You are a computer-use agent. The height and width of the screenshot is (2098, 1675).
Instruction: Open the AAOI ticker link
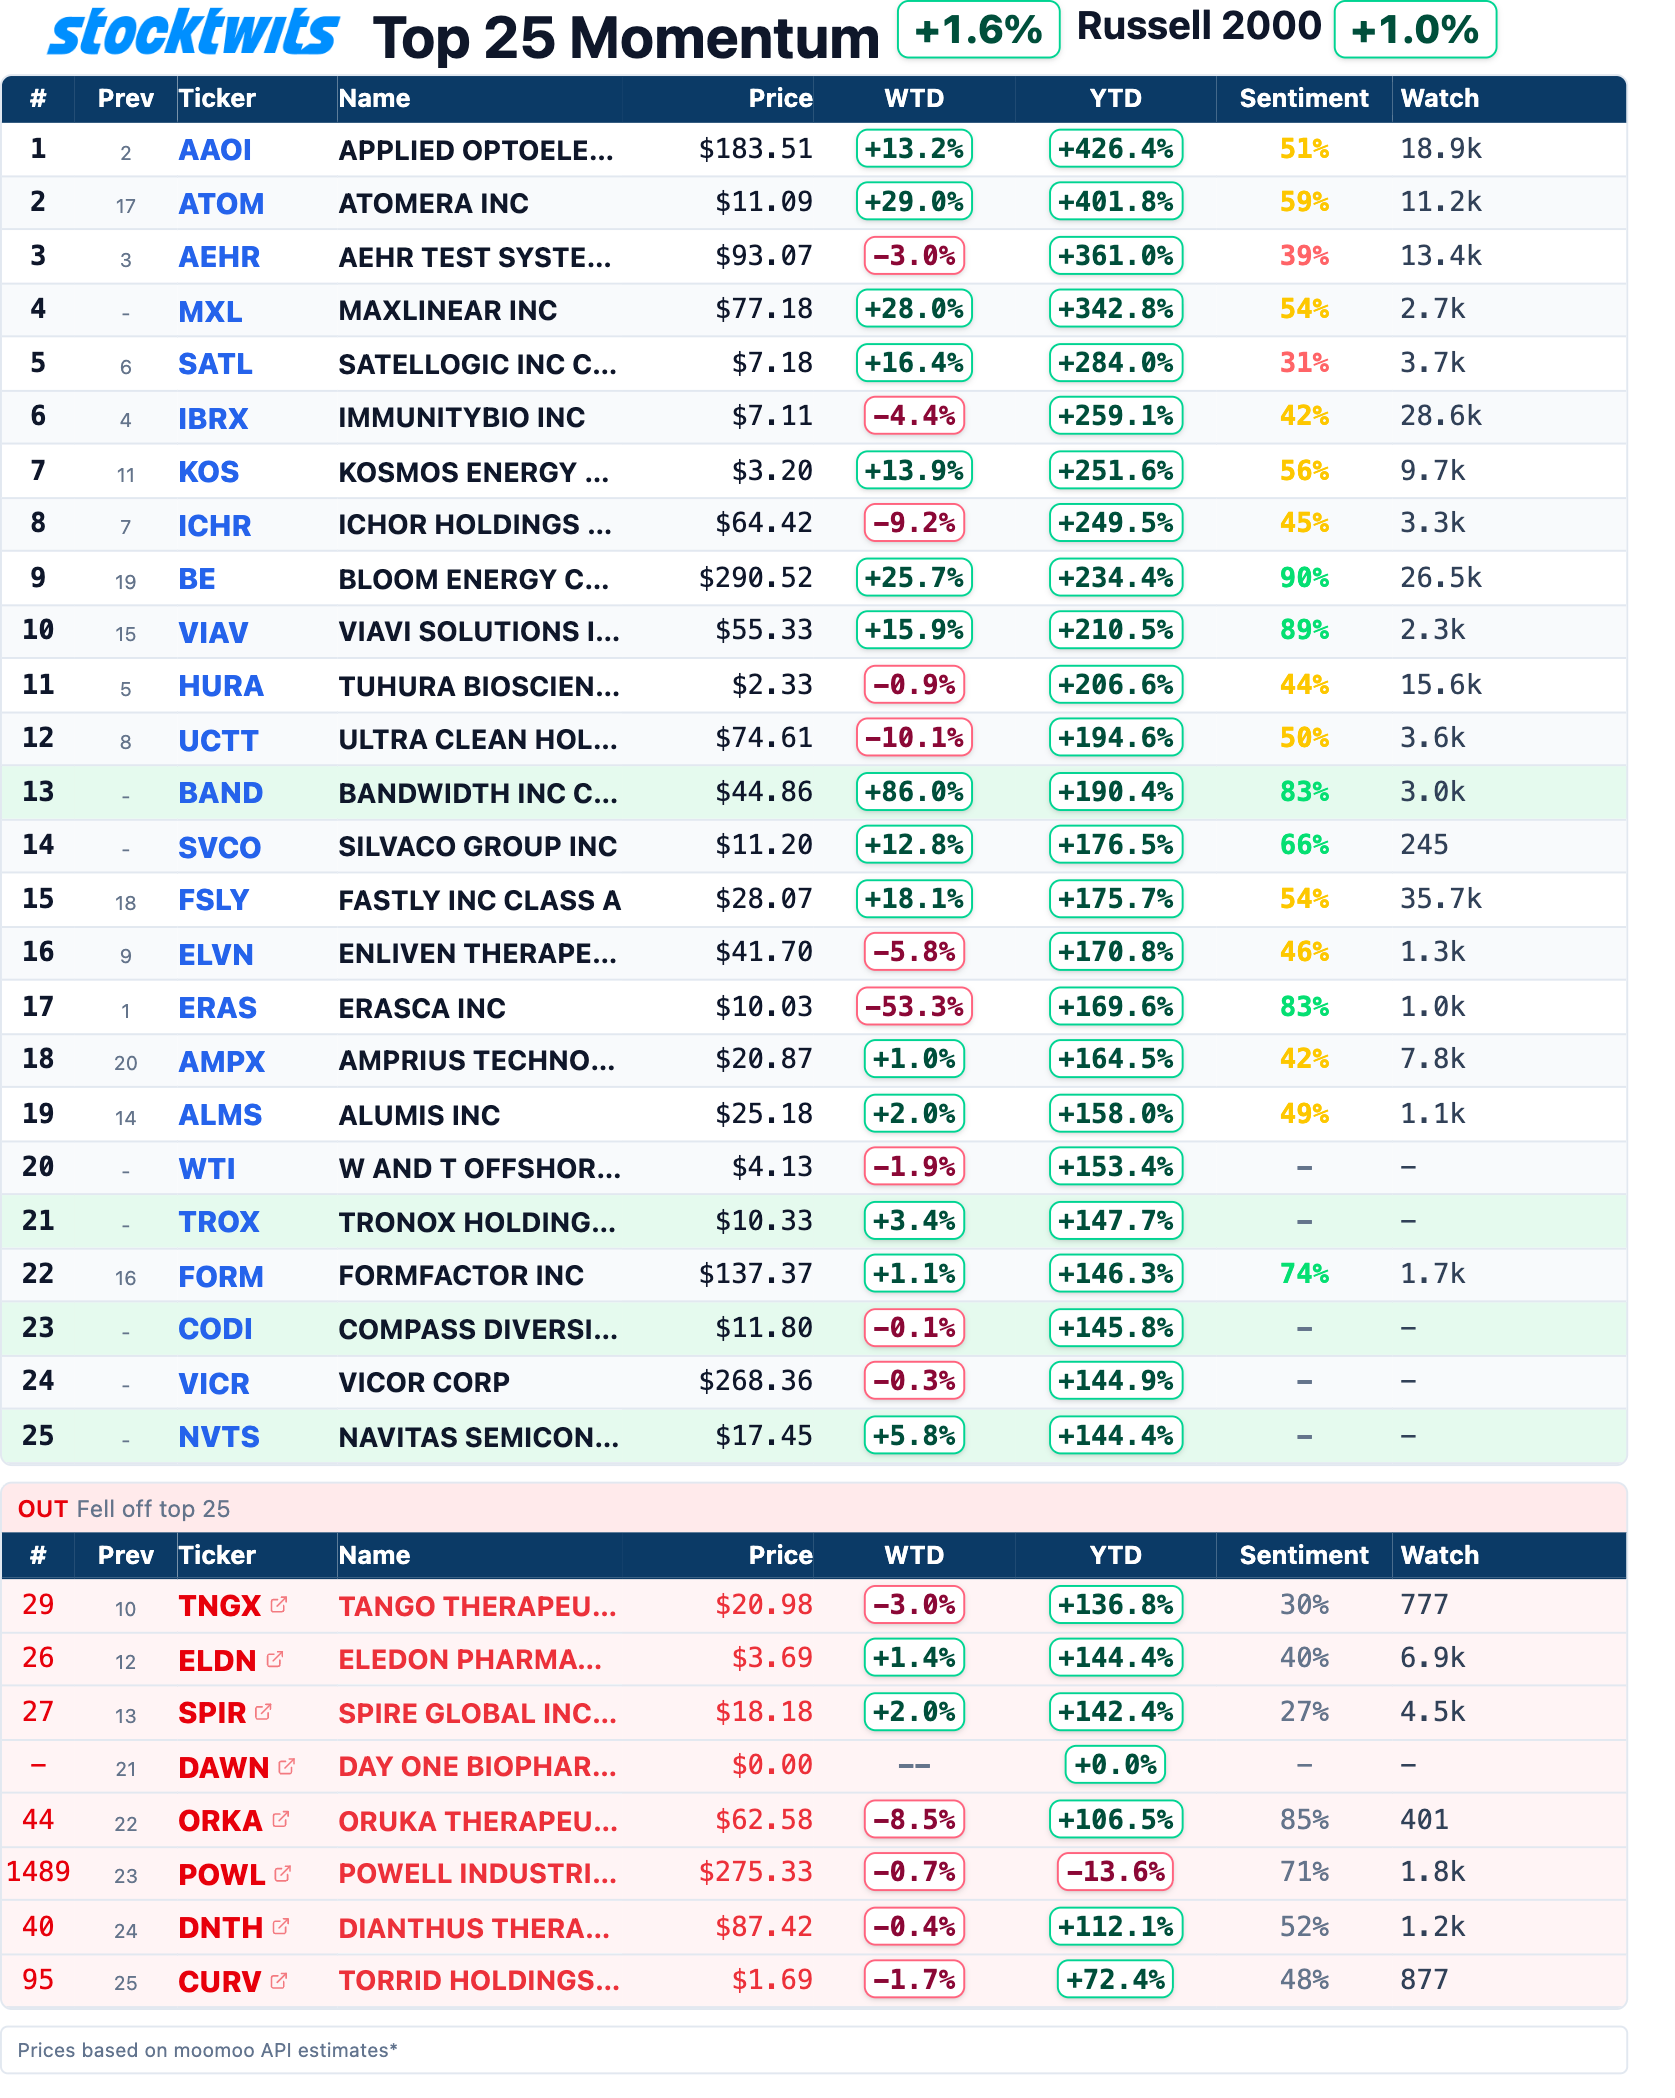click(215, 150)
